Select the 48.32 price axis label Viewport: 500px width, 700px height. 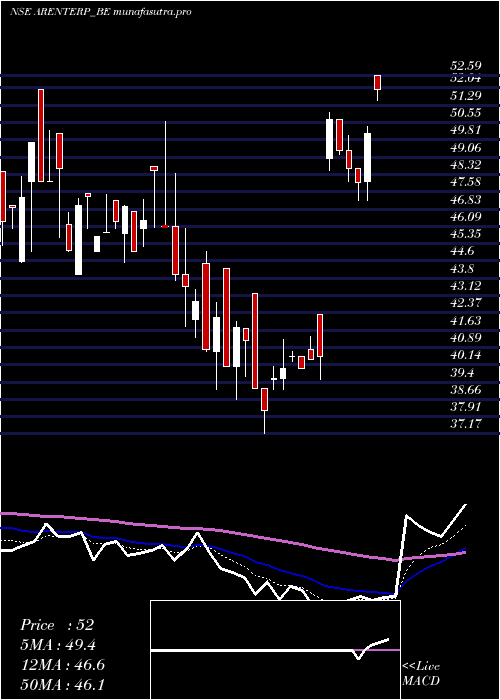coord(465,165)
